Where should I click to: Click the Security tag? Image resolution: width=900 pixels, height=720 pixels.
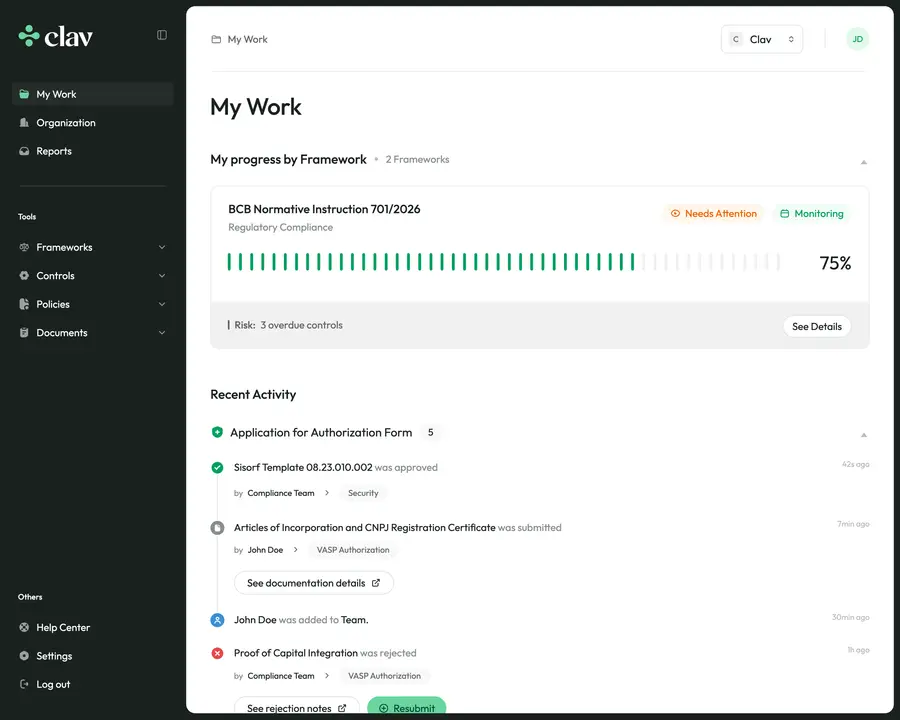tap(363, 493)
